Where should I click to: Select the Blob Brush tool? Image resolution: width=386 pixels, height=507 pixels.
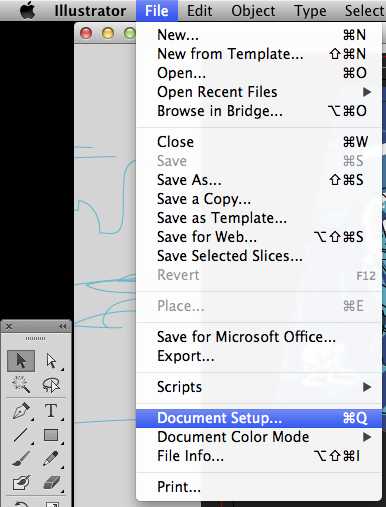pos(21,483)
